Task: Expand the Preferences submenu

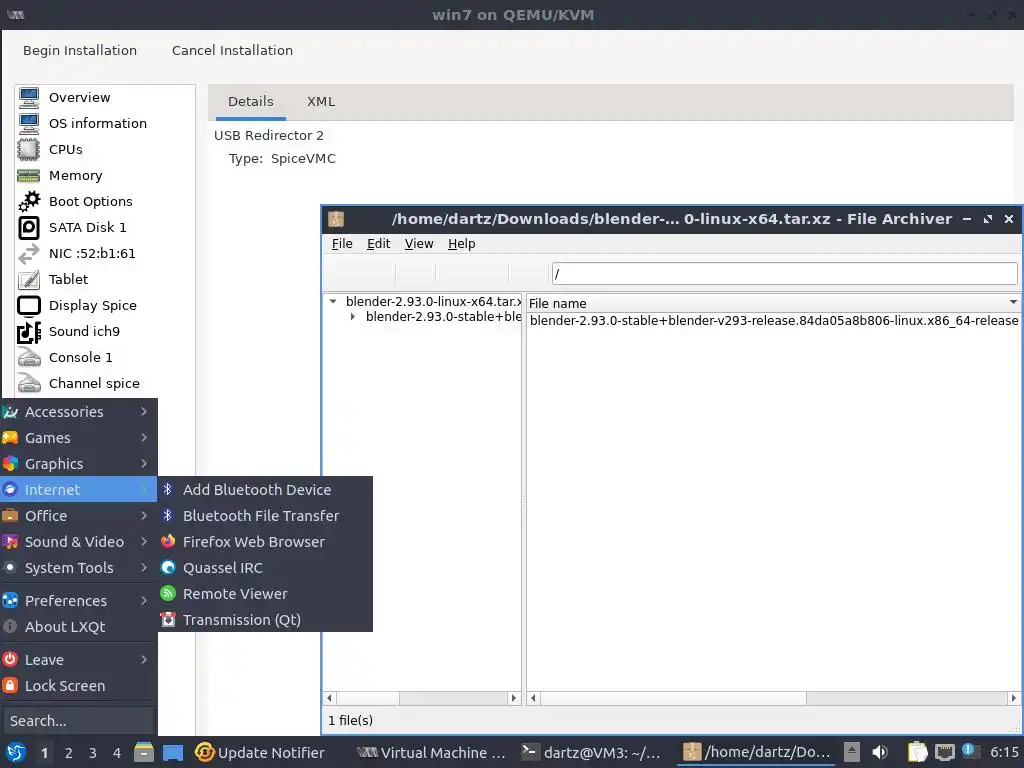Action: [78, 600]
